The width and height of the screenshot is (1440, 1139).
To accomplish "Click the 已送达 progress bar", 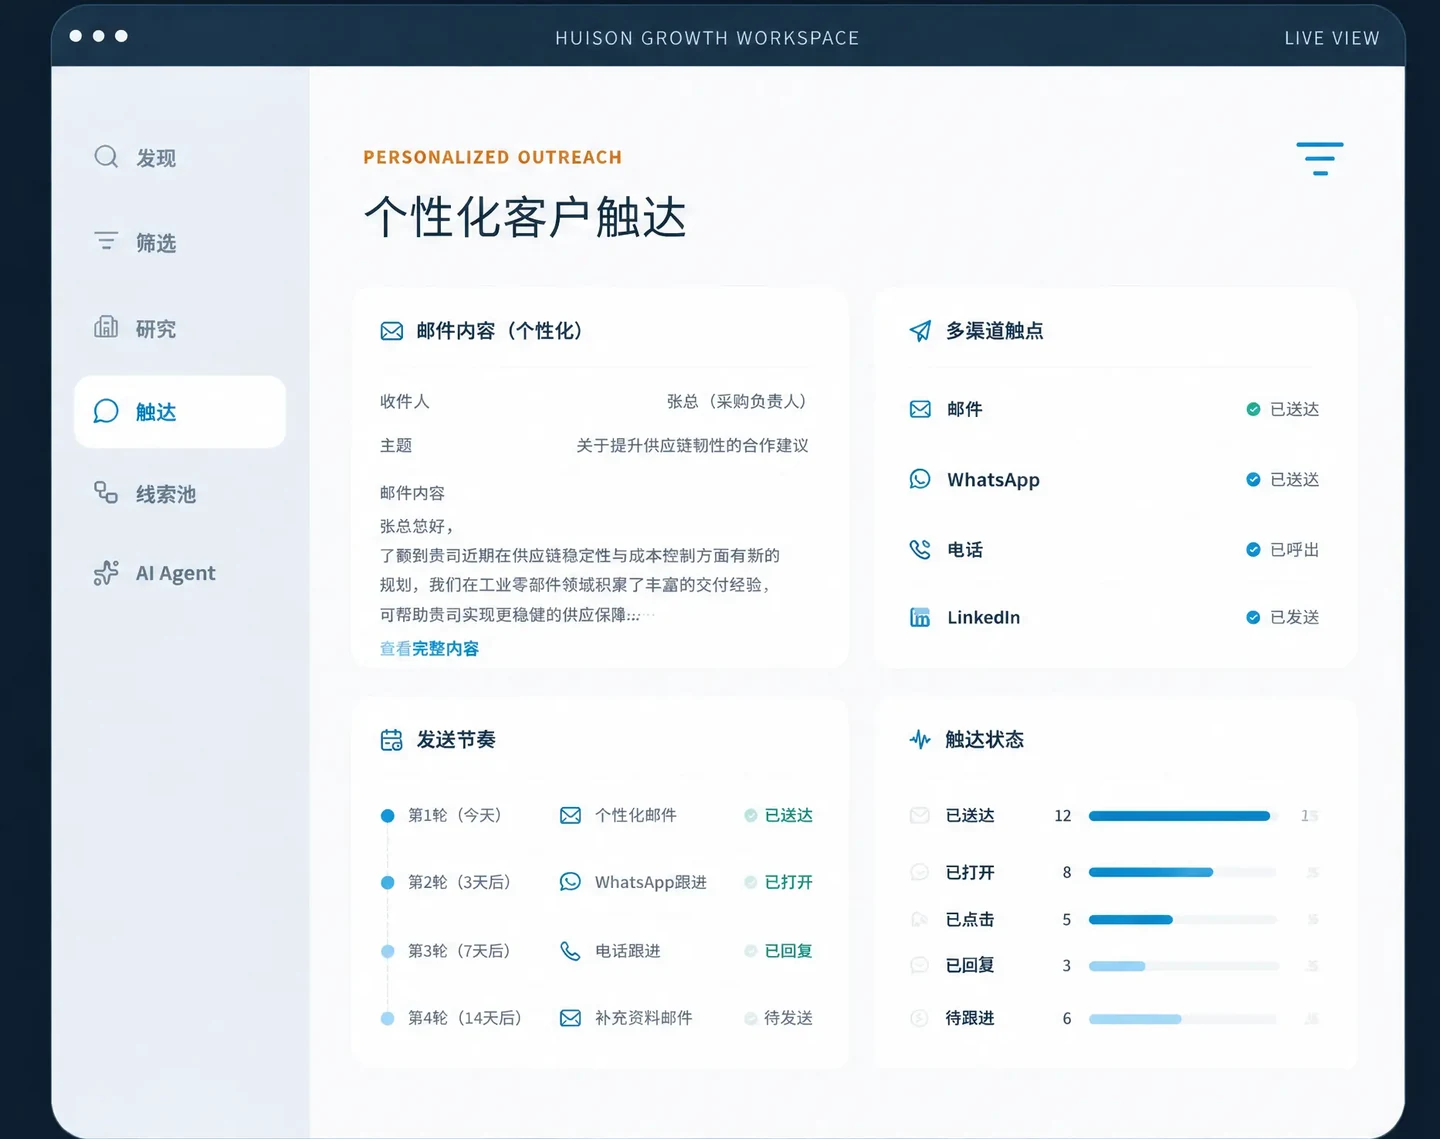I will (x=1183, y=816).
